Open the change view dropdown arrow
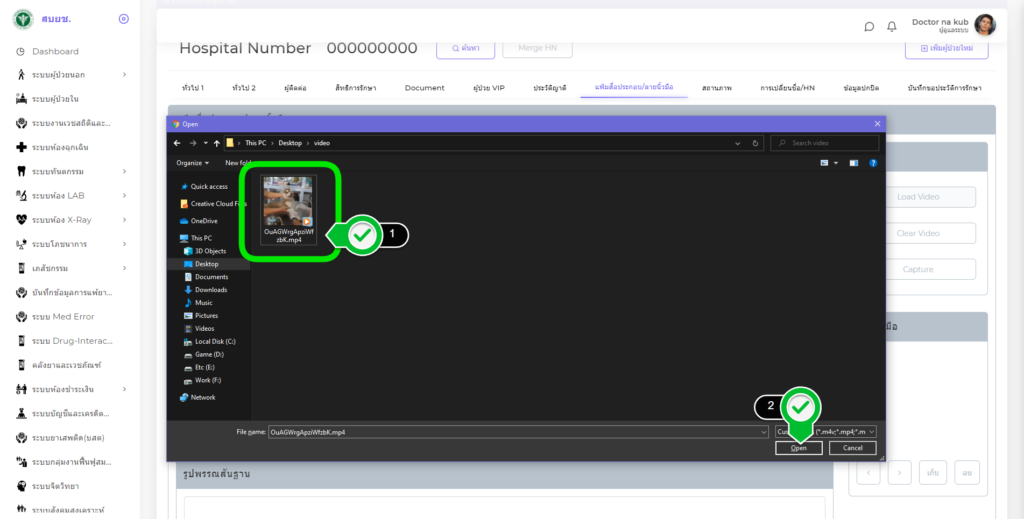 (836, 163)
